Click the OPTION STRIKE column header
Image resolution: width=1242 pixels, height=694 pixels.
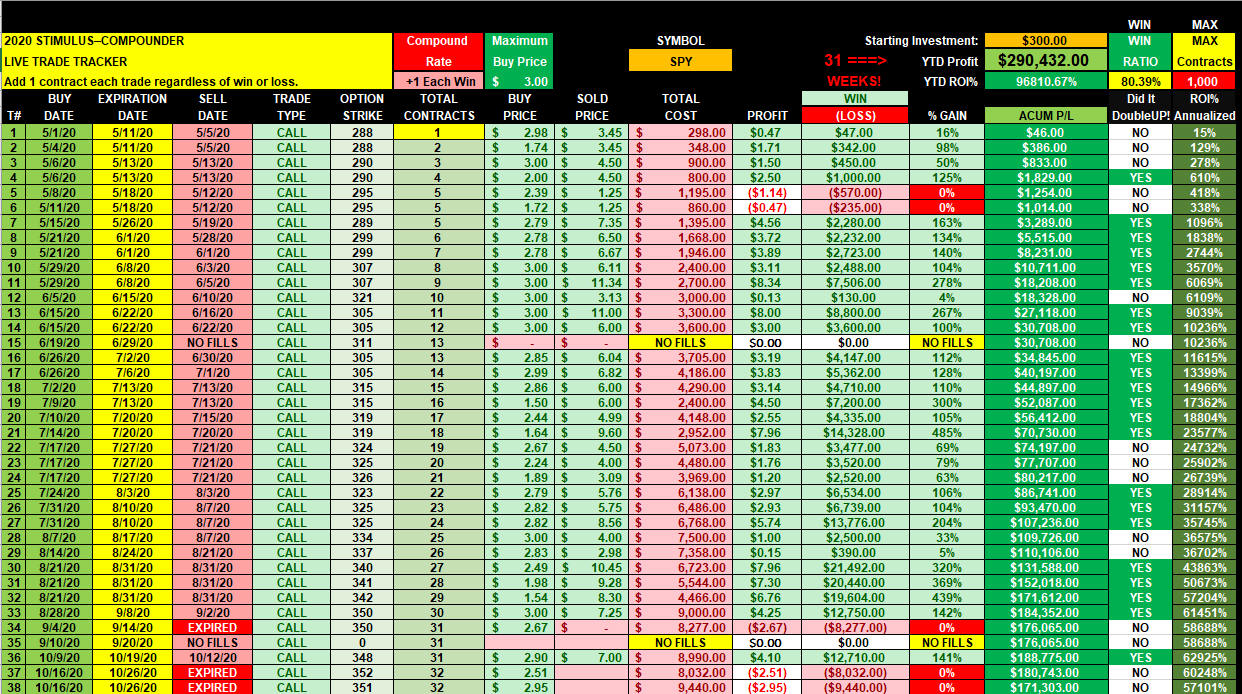point(362,107)
